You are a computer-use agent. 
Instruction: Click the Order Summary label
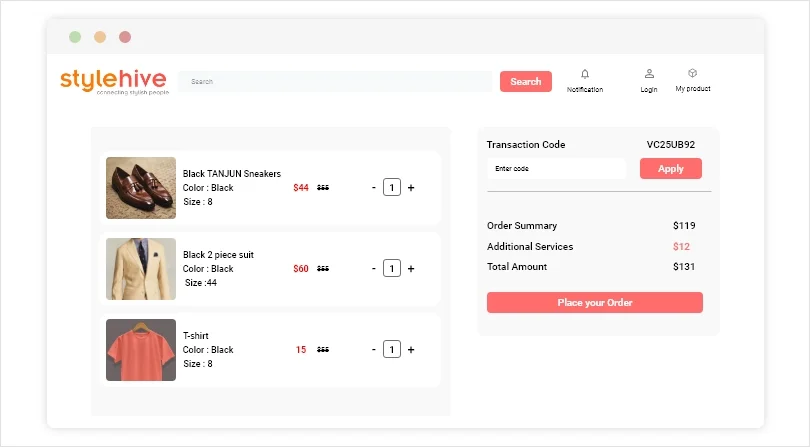pyautogui.click(x=522, y=226)
